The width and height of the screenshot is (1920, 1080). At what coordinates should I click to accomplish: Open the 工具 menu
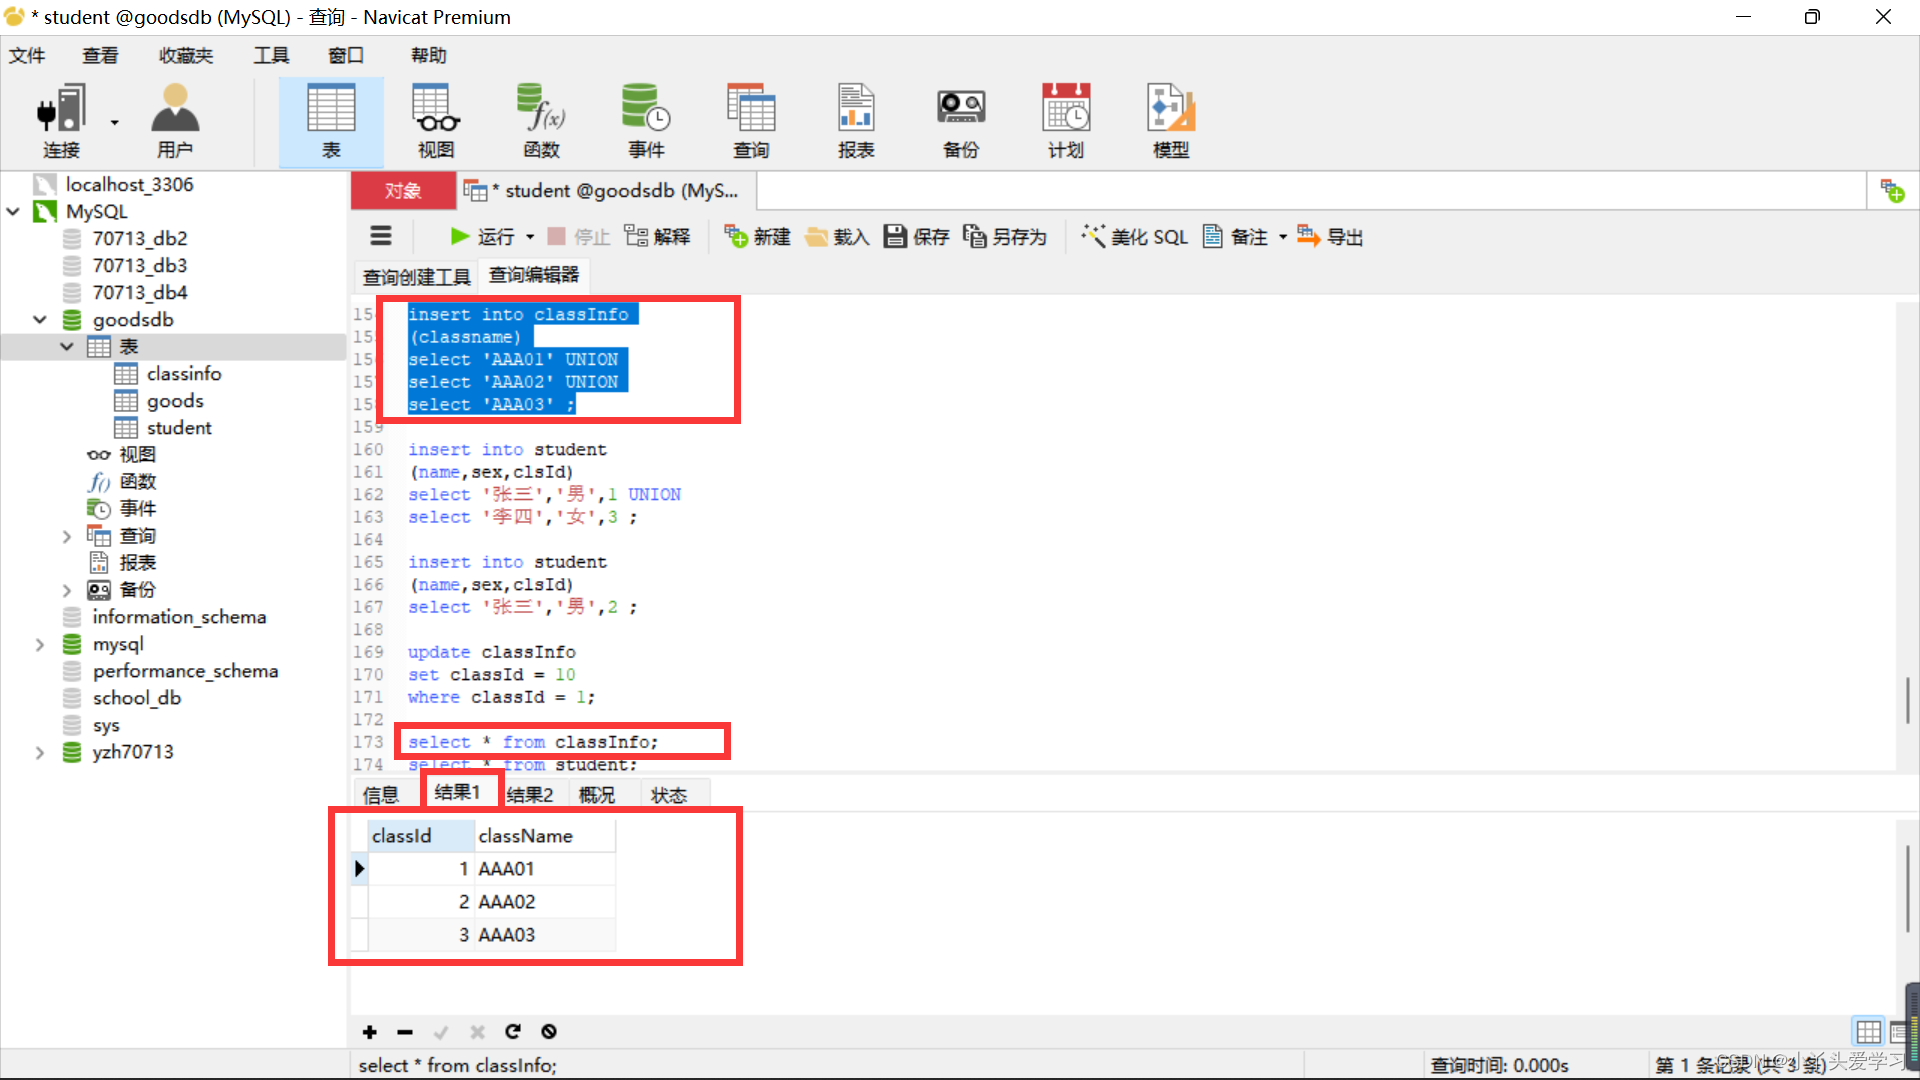271,55
